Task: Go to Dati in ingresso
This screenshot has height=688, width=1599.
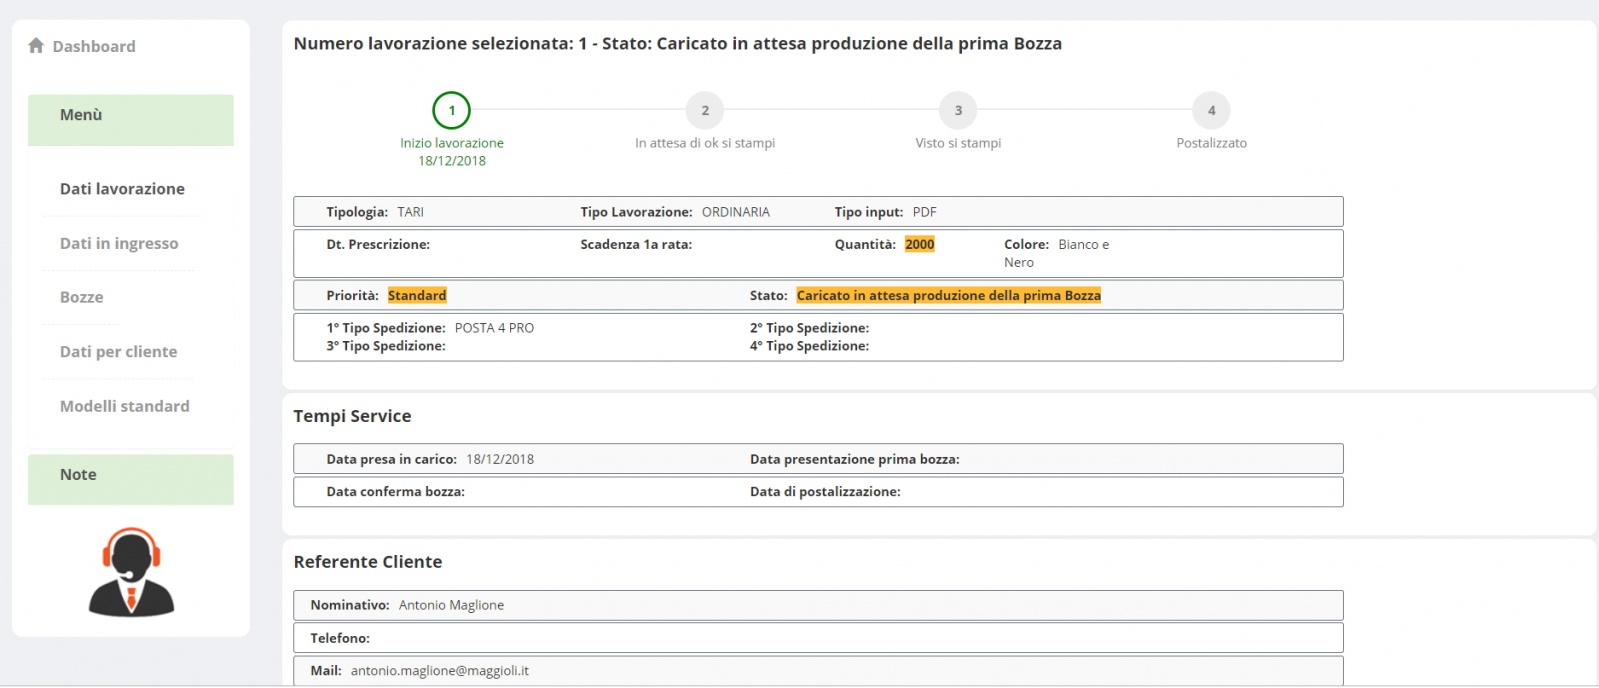Action: point(119,243)
